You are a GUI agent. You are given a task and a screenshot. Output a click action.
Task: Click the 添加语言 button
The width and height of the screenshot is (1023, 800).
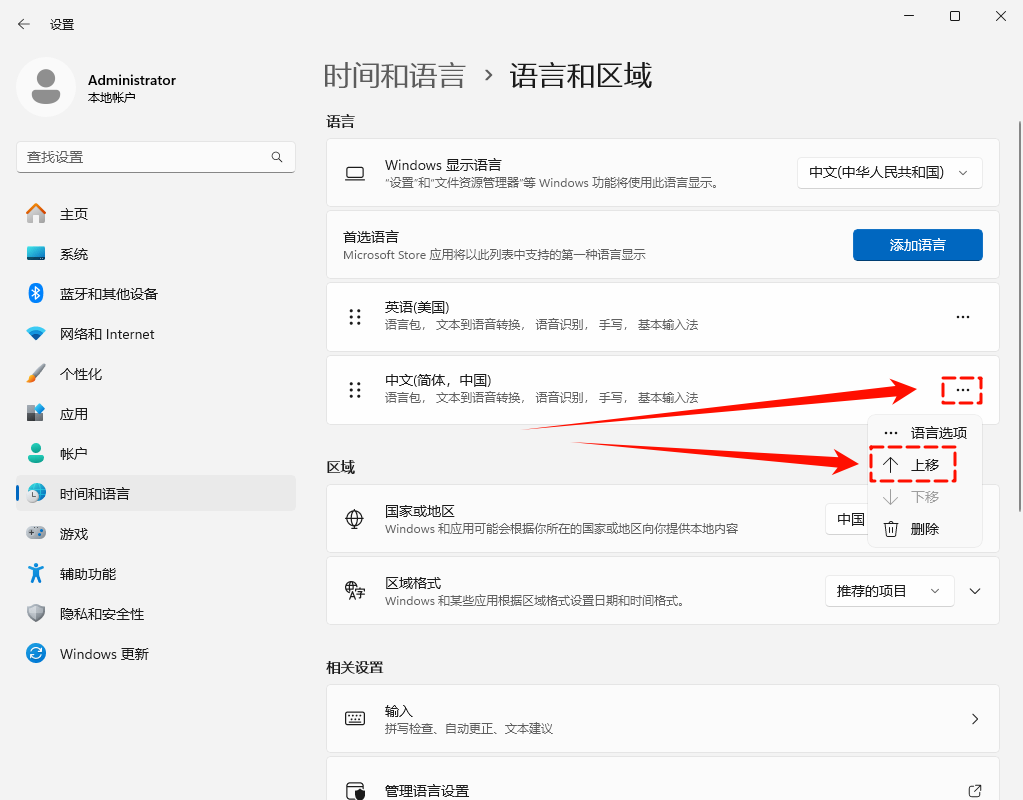point(917,245)
